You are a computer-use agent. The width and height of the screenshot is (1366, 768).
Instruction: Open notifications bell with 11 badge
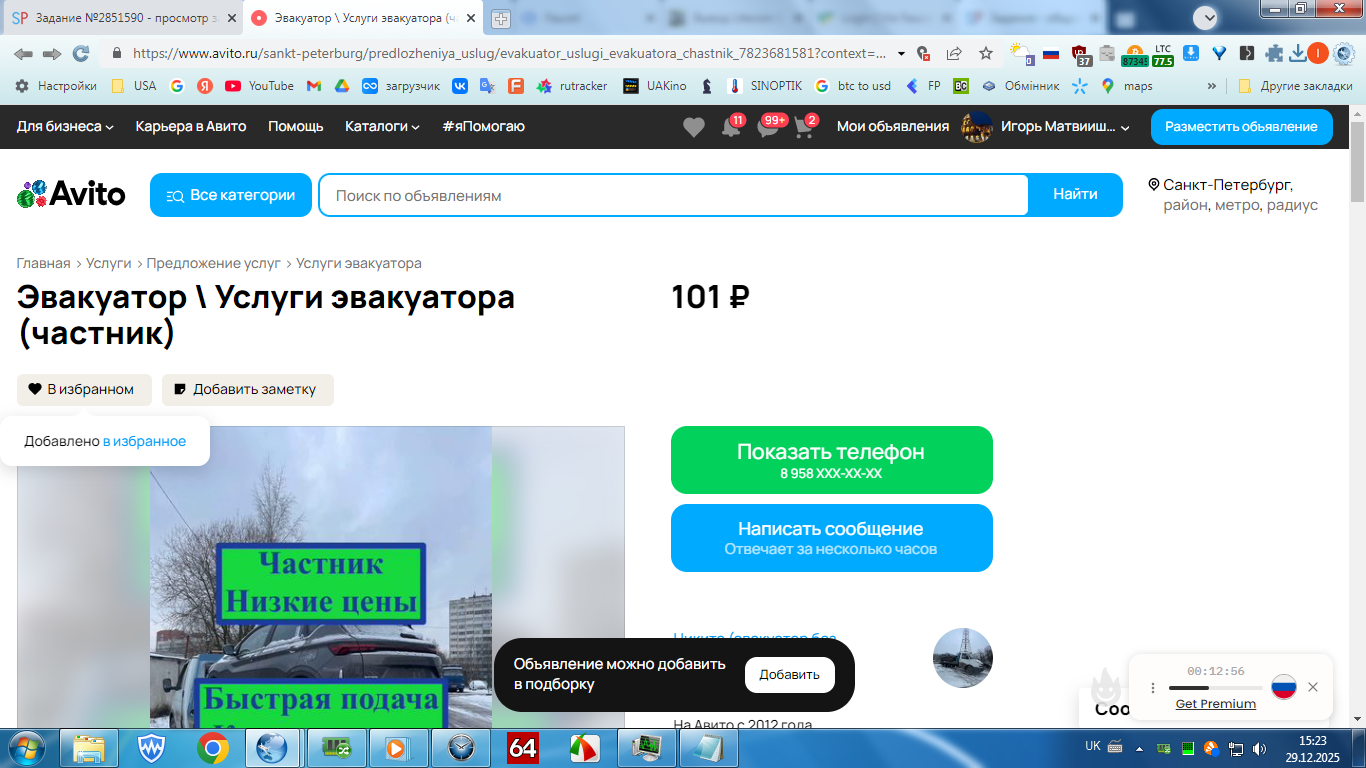(x=731, y=127)
